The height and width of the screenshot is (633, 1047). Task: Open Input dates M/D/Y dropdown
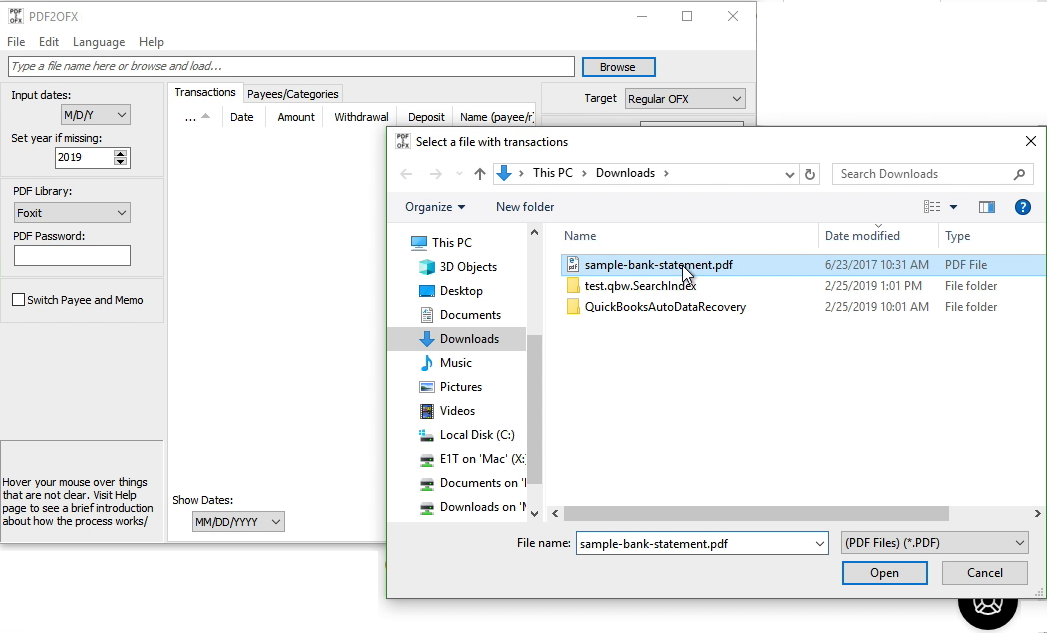coord(95,115)
